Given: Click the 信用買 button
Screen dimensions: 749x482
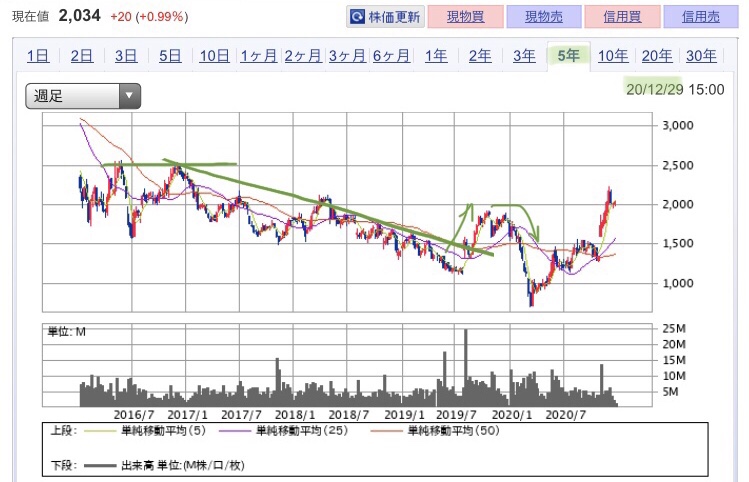Looking at the screenshot, I should pyautogui.click(x=621, y=18).
